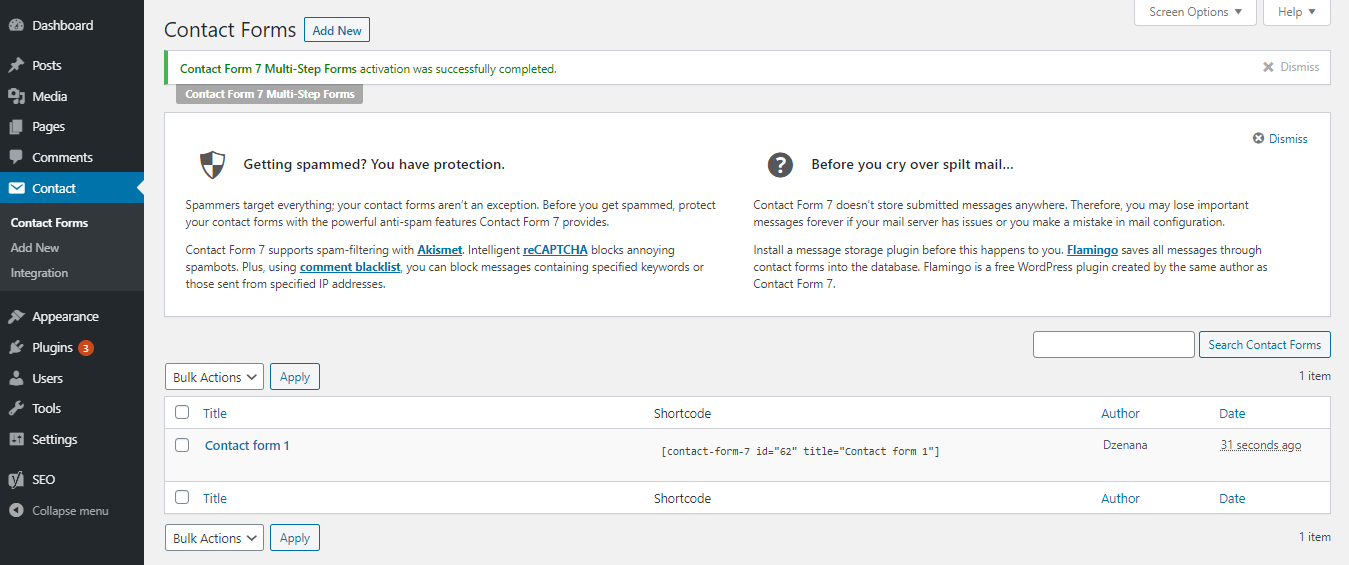Click the Tools wrench icon

click(16, 409)
